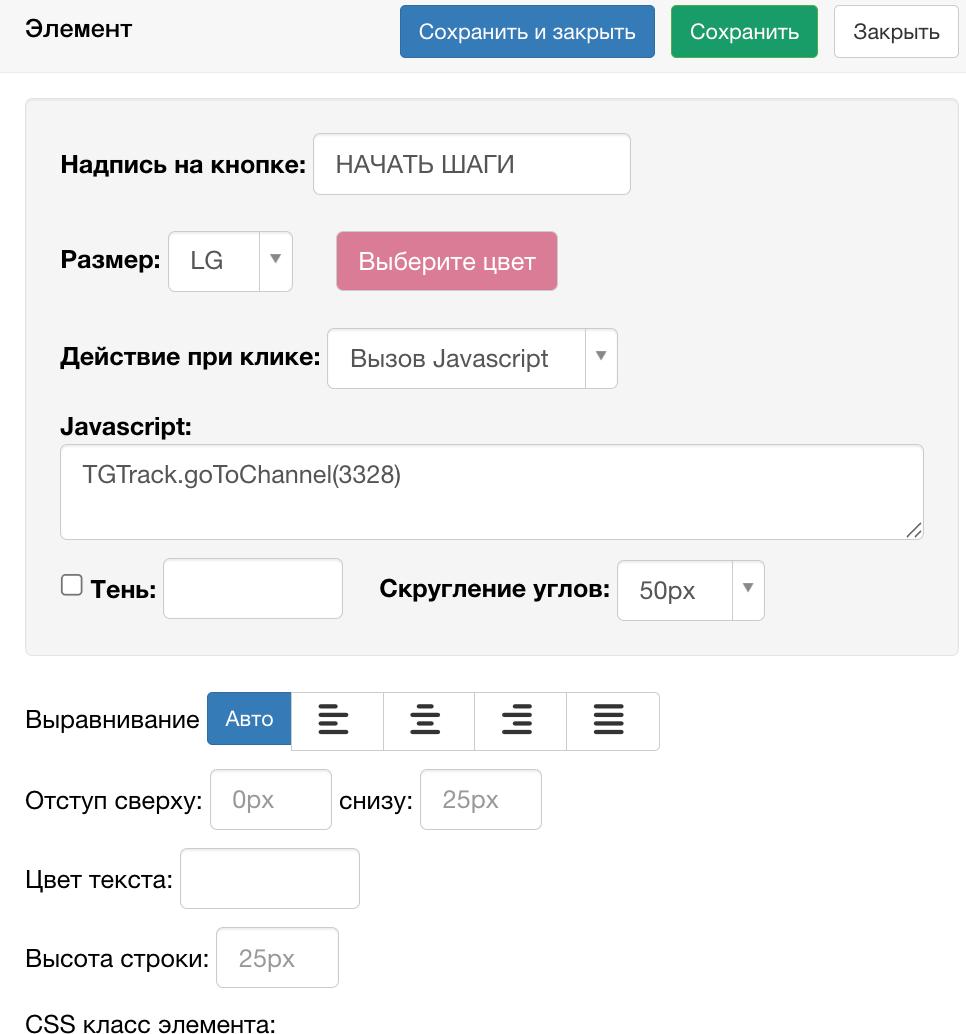Open the Выберите цвет color picker

[x=446, y=261]
